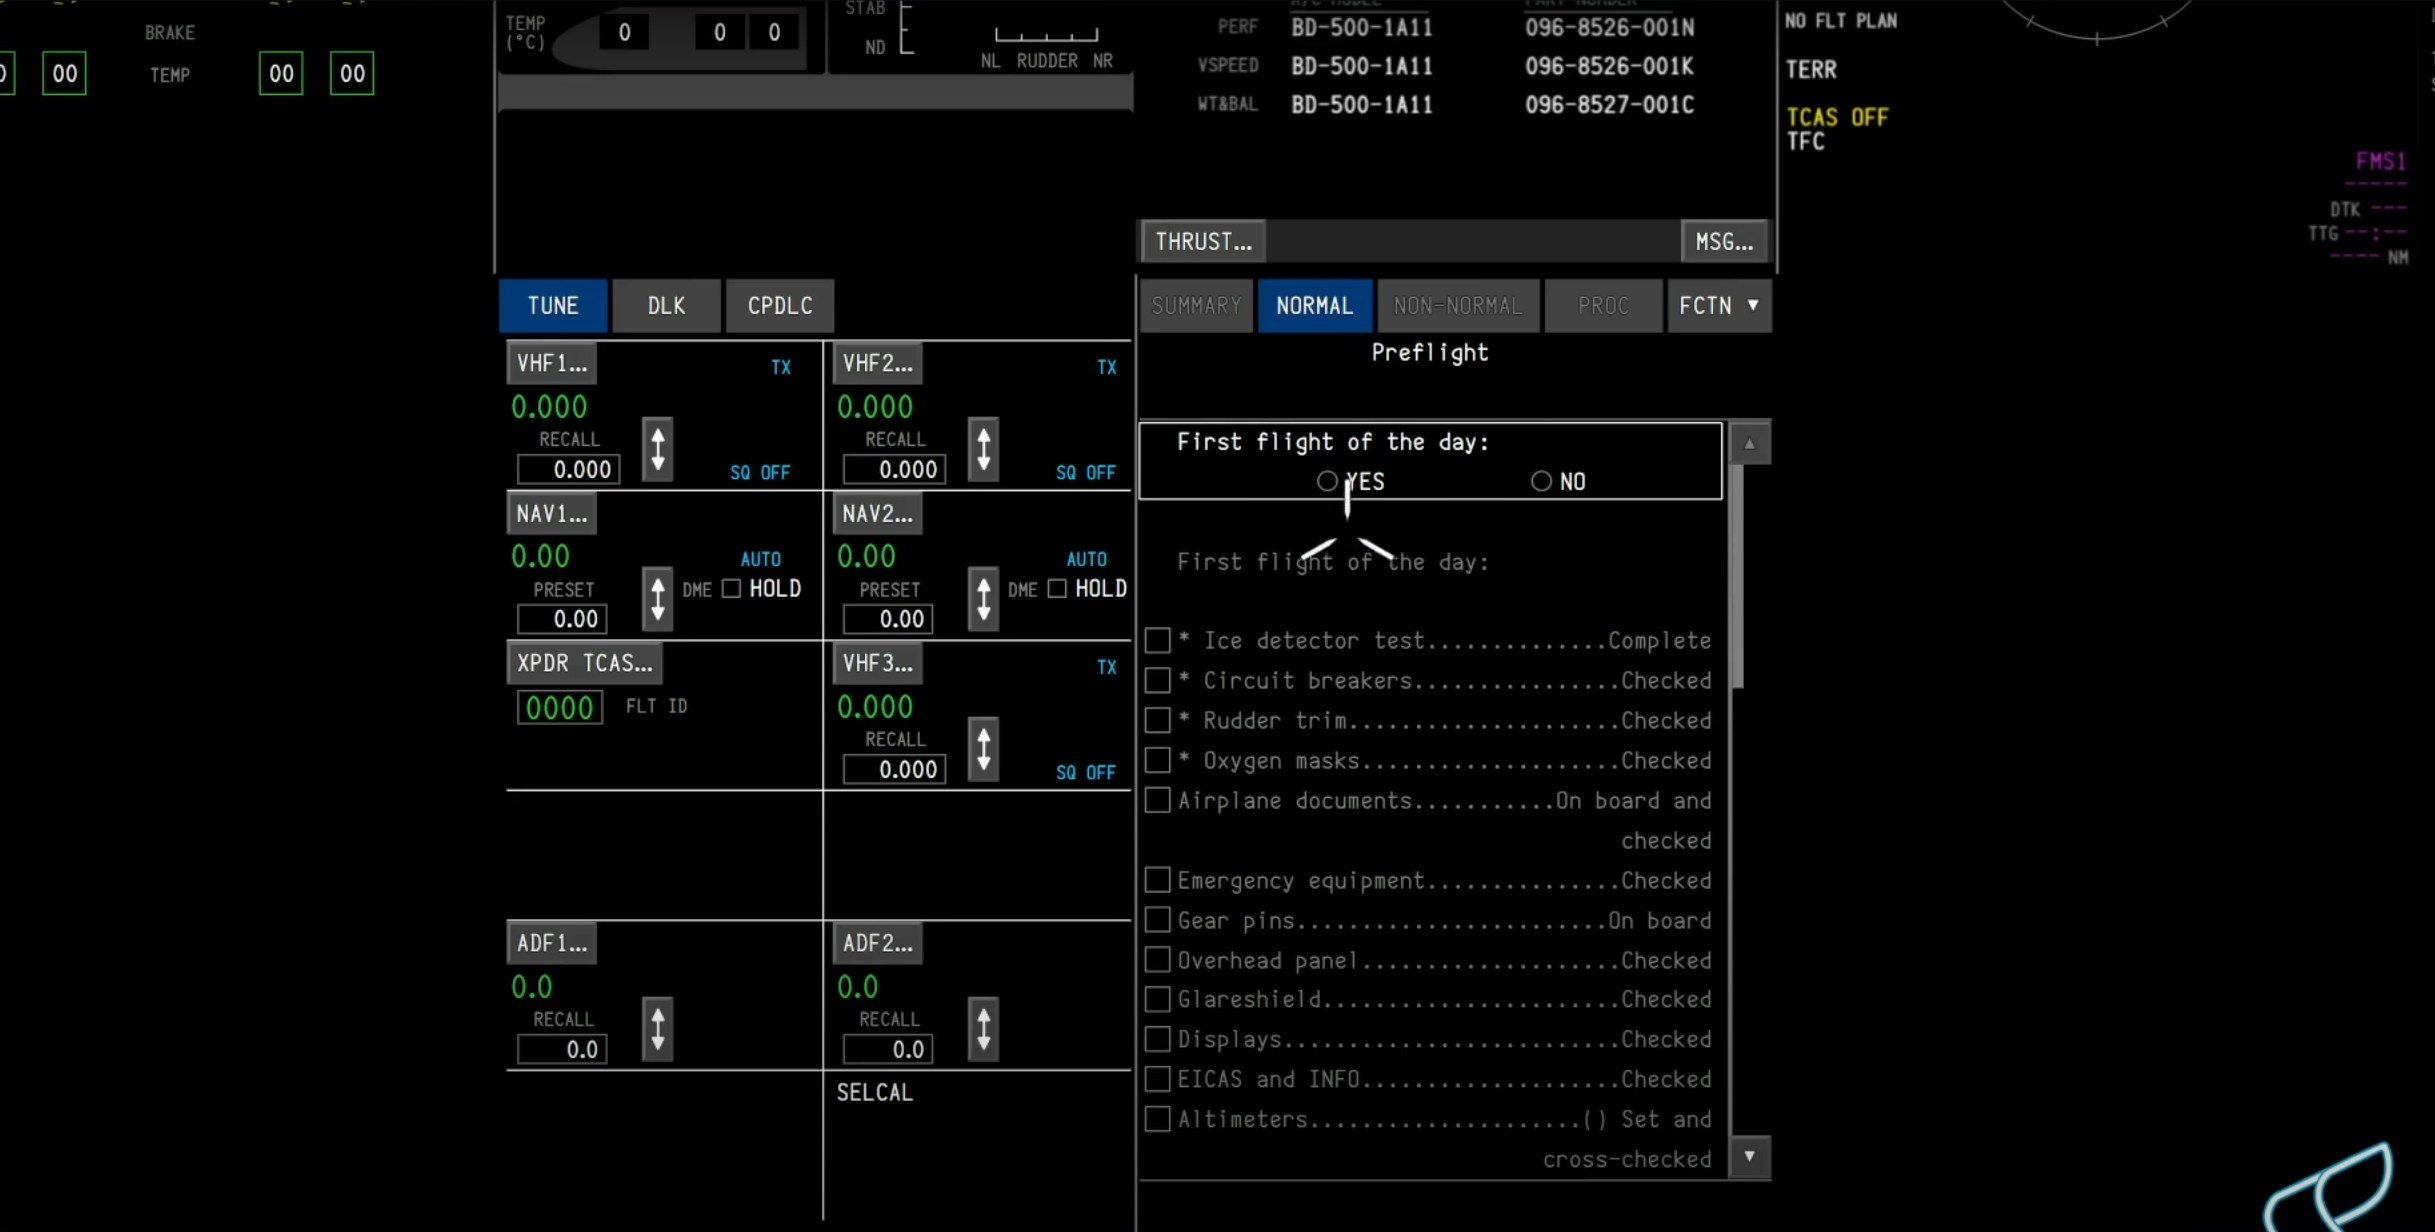Click the VHF1 recall frequency field
Screen dimensions: 2435x1232
point(568,470)
